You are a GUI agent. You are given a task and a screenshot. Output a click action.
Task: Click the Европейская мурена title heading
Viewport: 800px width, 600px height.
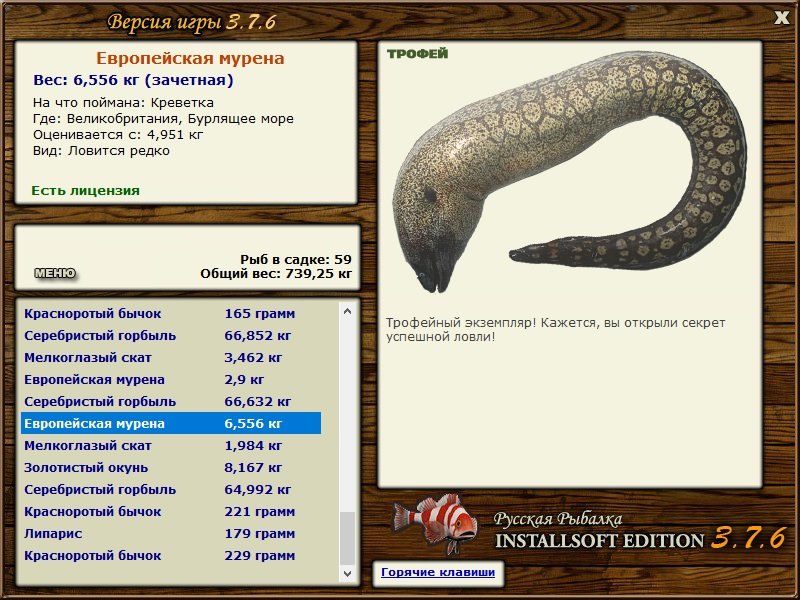click(x=190, y=58)
